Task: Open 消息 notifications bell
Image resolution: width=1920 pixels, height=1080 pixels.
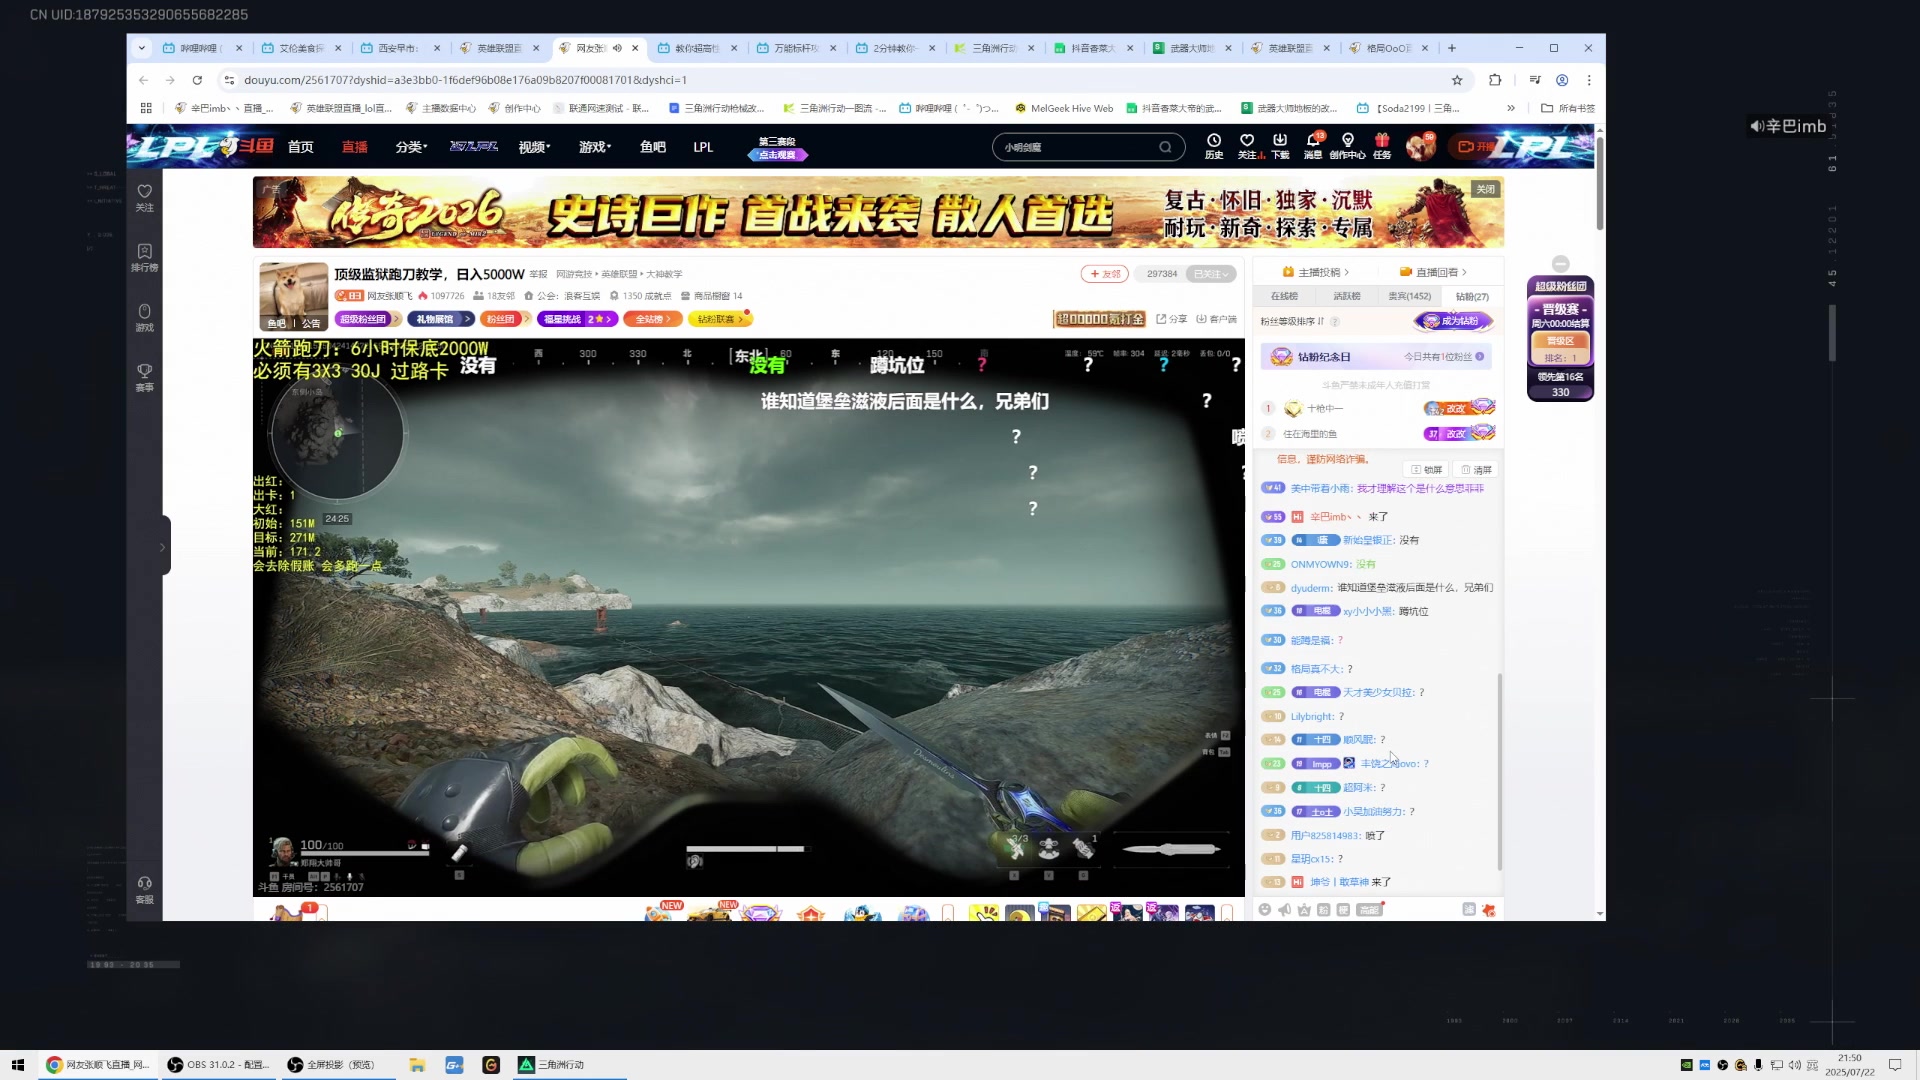Action: tap(1313, 146)
